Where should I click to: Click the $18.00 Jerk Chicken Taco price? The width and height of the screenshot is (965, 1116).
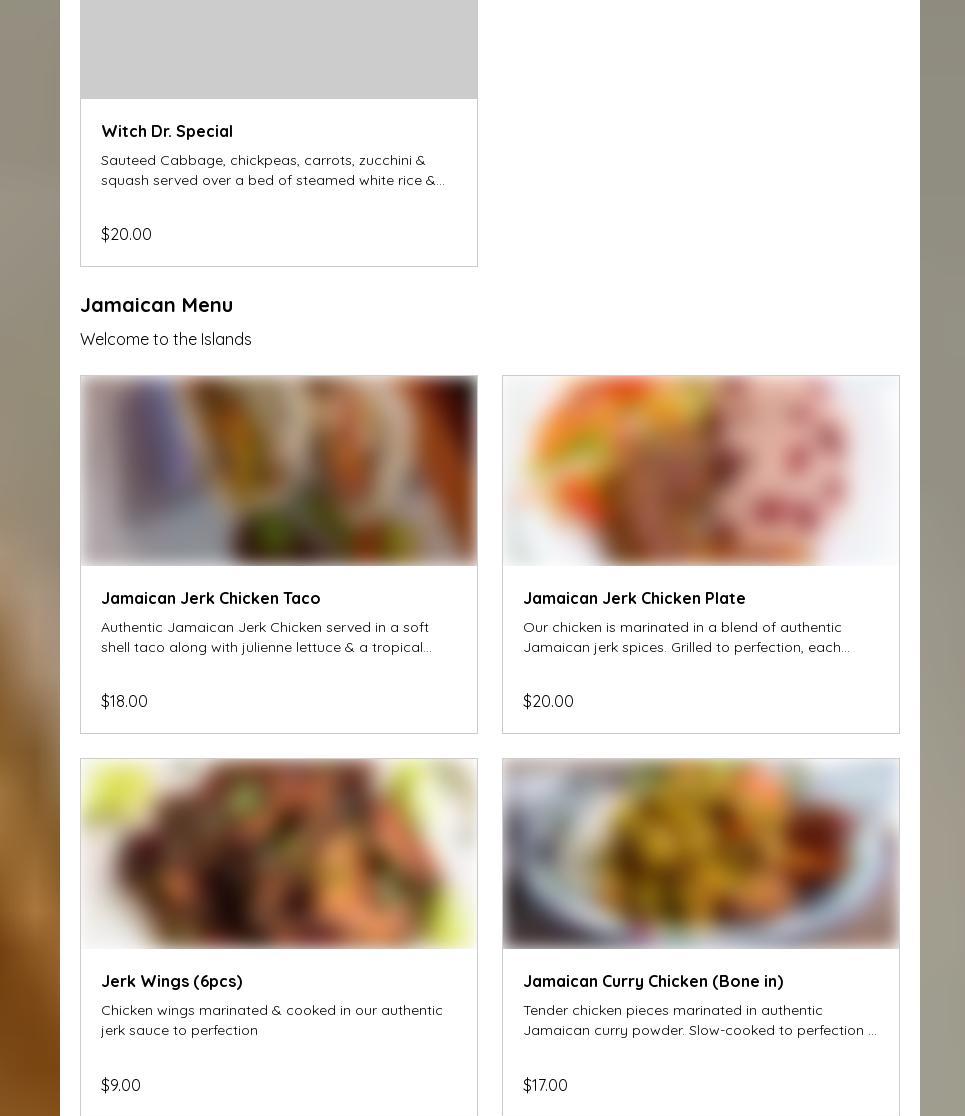125,701
